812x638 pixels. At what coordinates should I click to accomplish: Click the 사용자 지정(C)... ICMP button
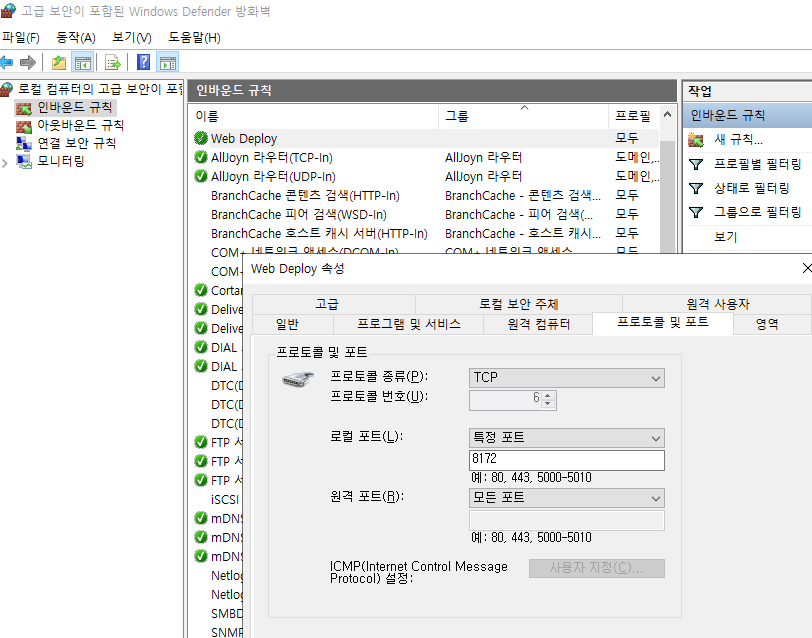[597, 568]
